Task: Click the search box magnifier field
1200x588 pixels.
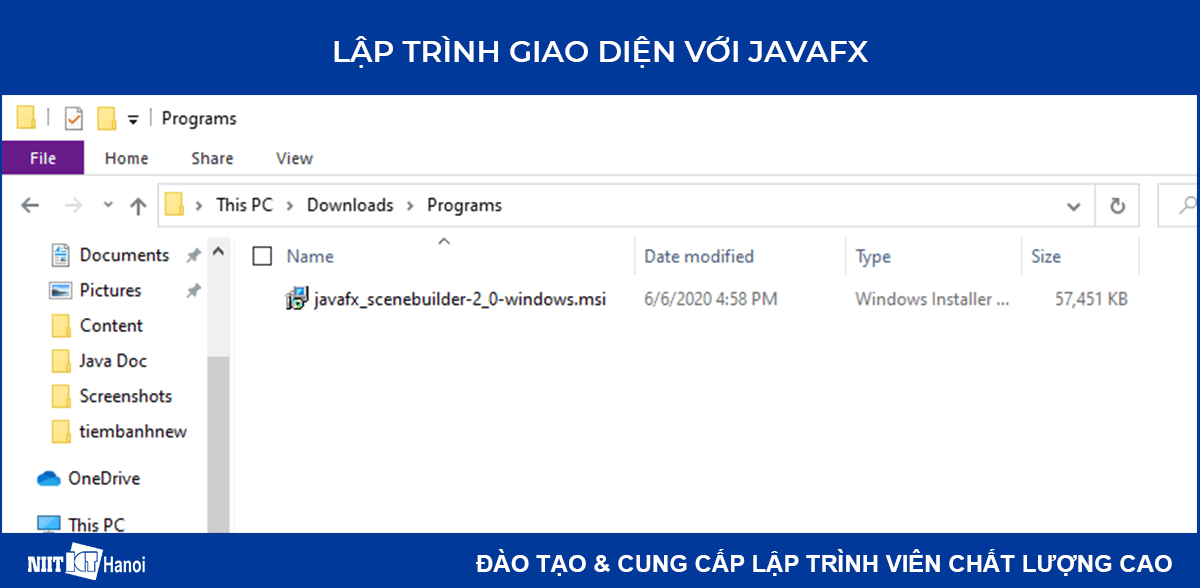Action: pyautogui.click(x=1178, y=206)
